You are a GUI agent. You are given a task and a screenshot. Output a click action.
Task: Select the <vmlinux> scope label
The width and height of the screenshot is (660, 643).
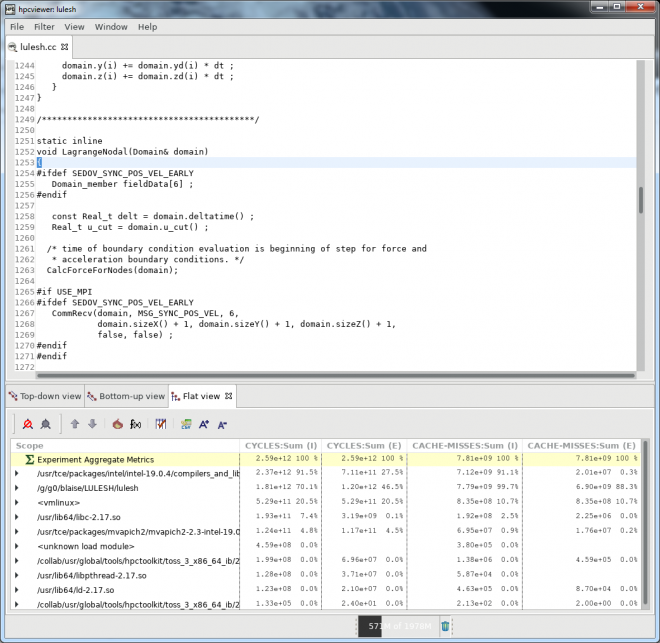(59, 502)
